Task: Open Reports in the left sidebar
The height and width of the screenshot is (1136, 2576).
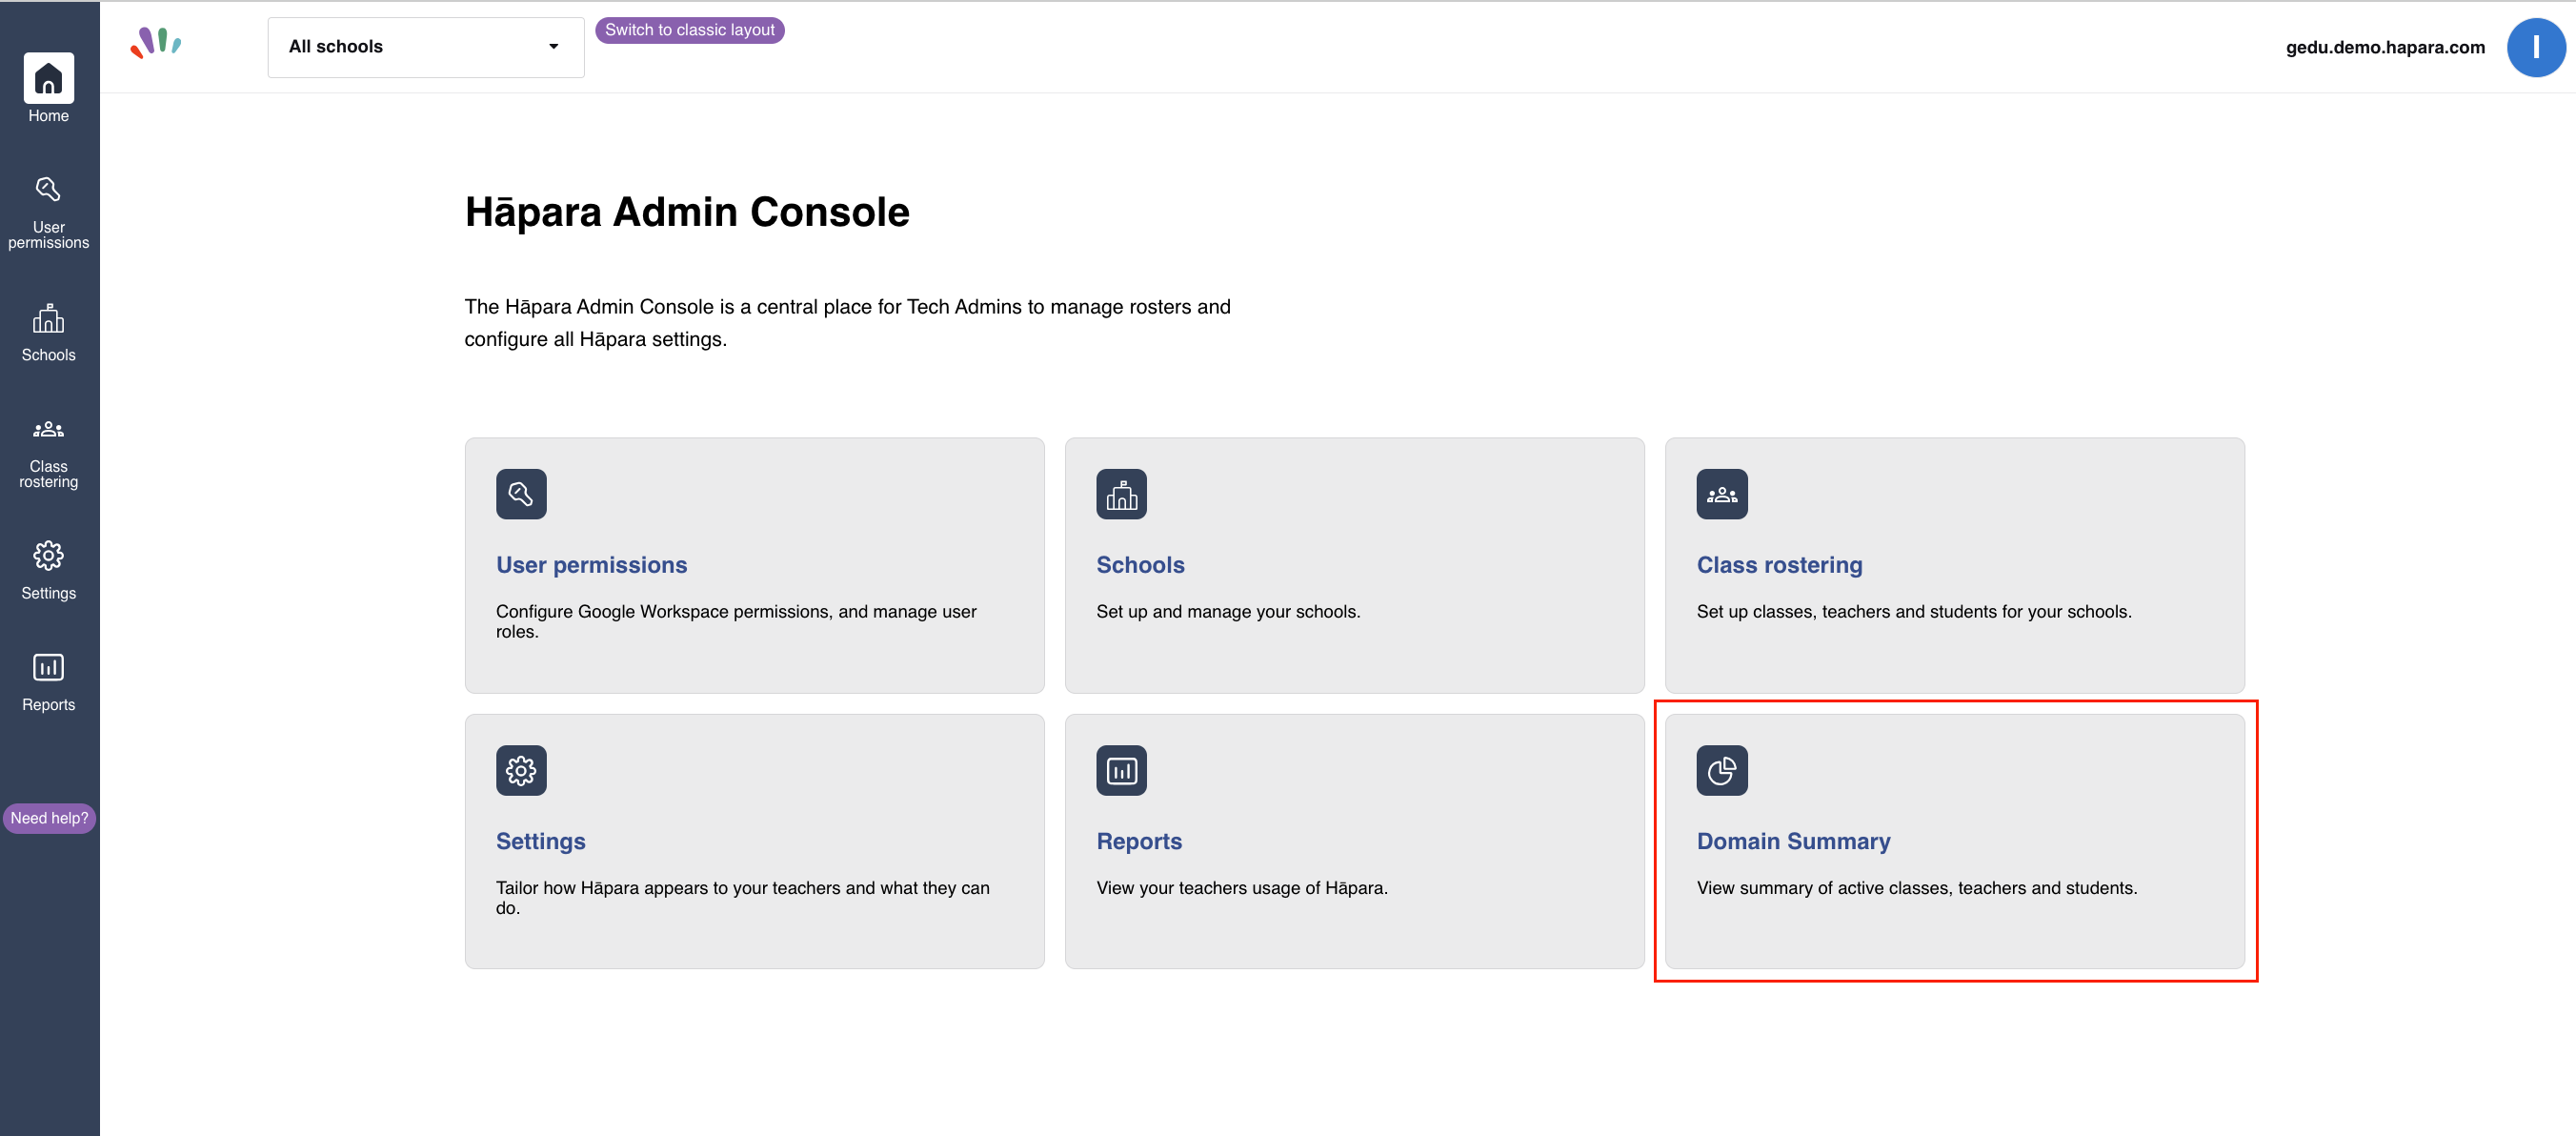Action: tap(48, 683)
